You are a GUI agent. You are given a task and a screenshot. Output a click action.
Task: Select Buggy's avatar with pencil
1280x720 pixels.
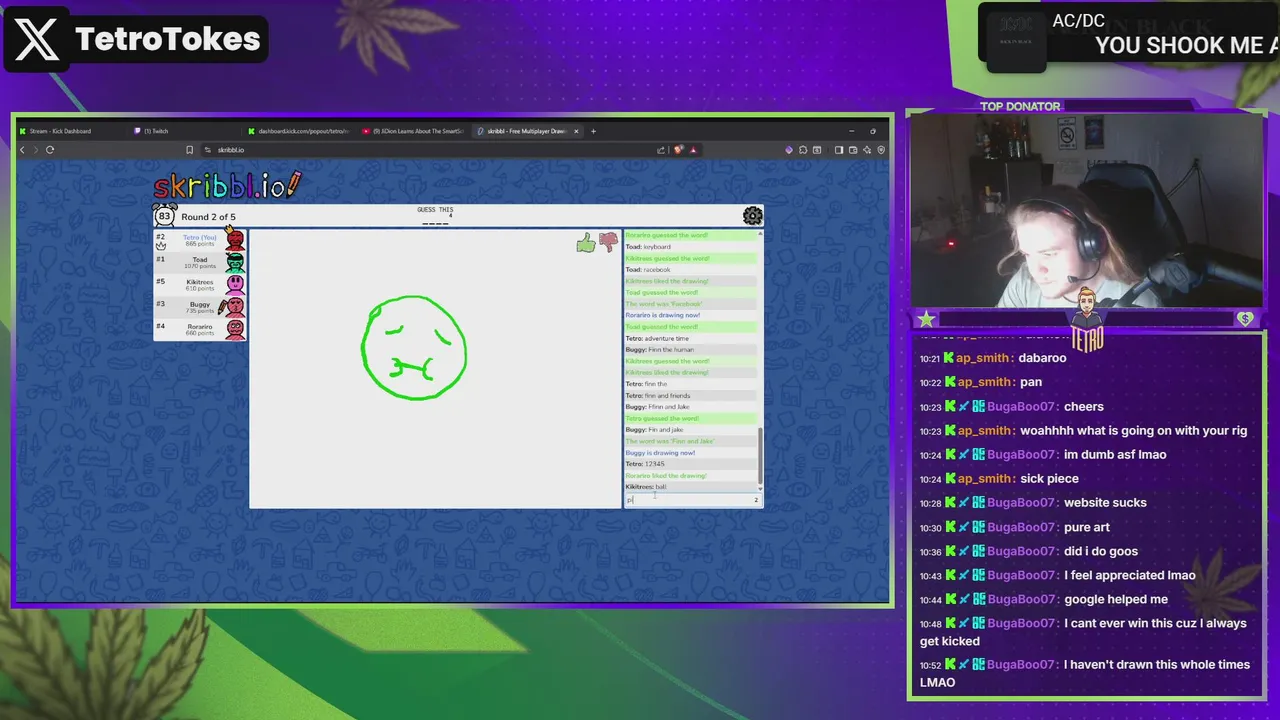(x=233, y=307)
